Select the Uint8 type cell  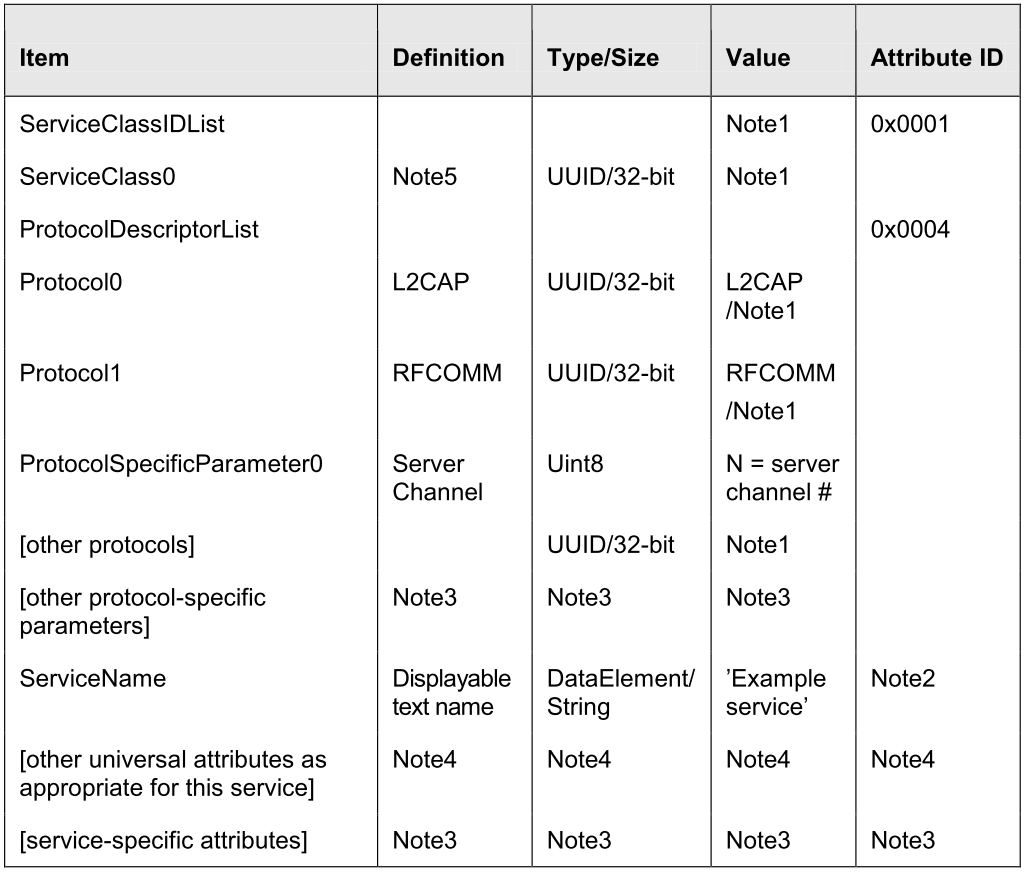click(x=575, y=465)
